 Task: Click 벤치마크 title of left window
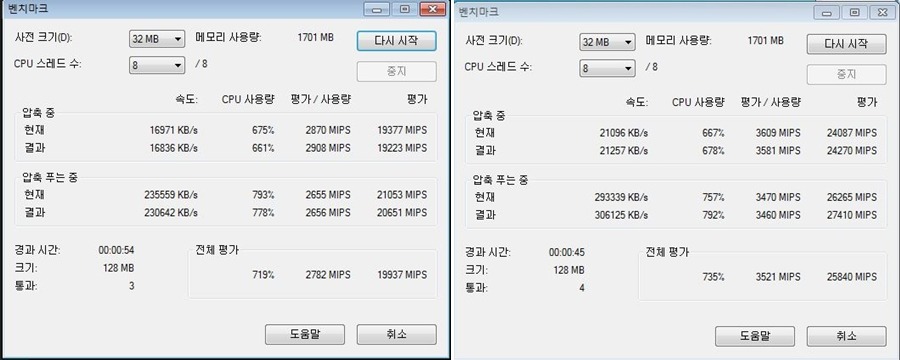click(x=28, y=9)
